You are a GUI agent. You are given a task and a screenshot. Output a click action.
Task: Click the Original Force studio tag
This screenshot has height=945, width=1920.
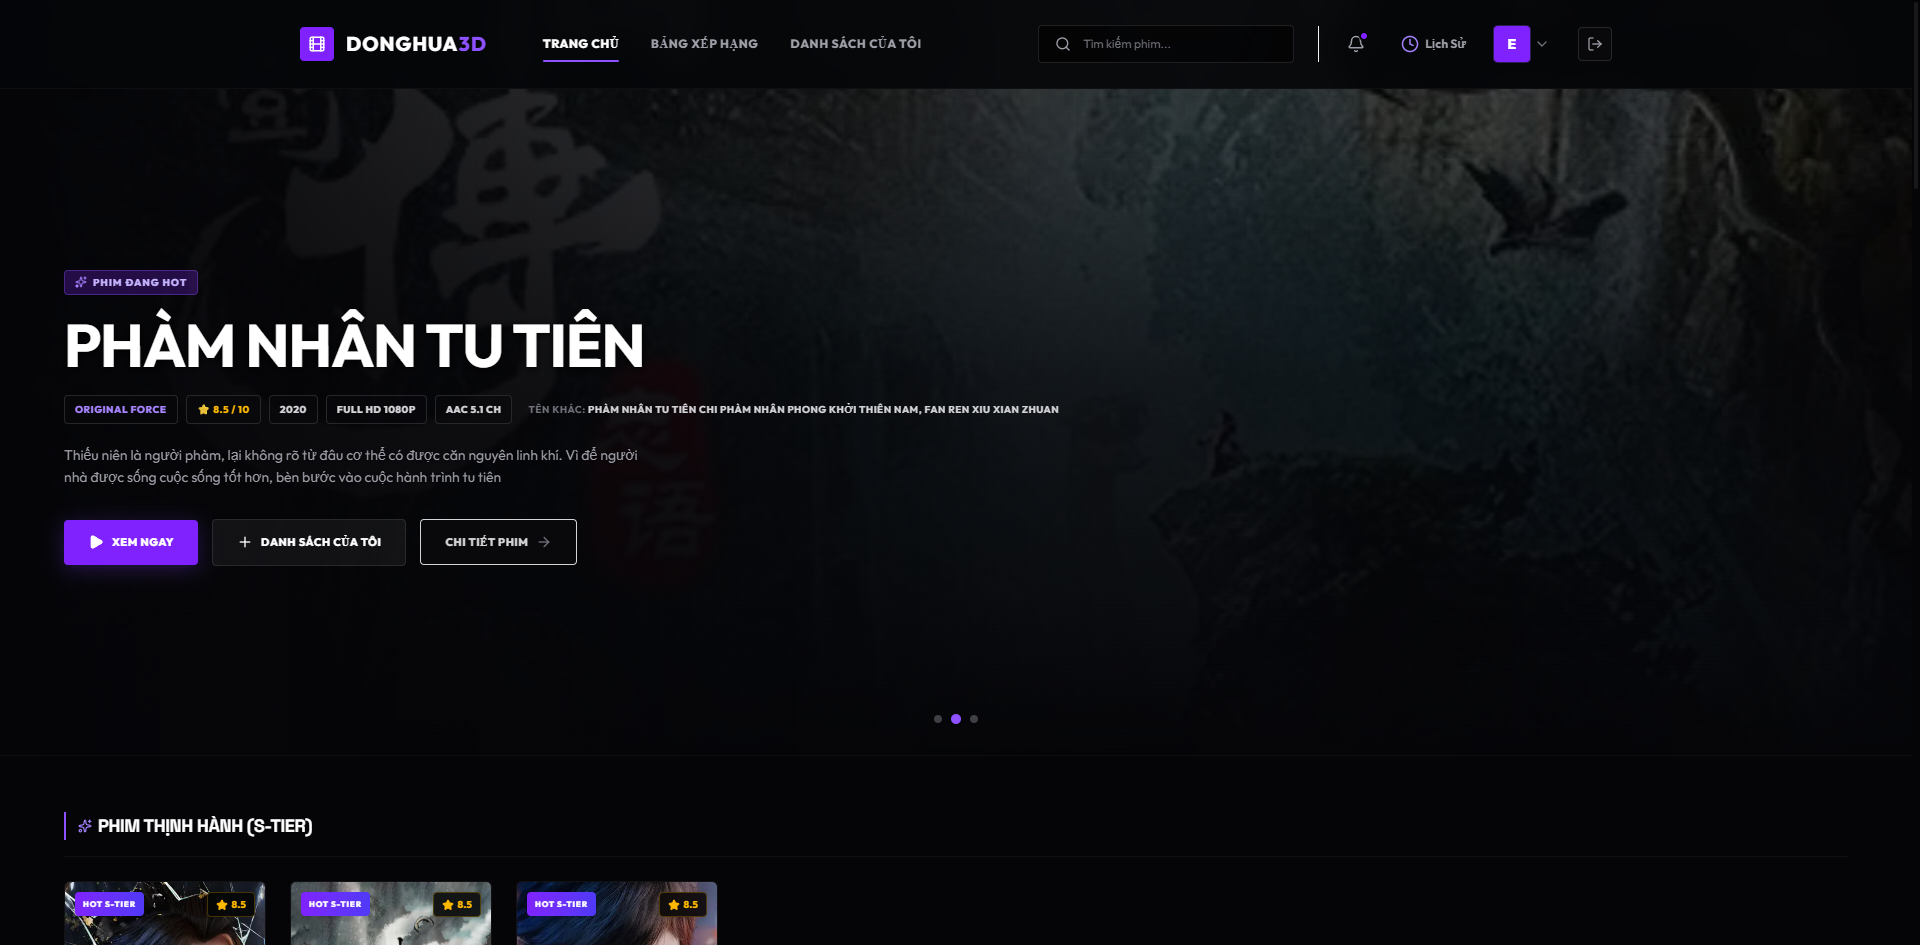[121, 410]
